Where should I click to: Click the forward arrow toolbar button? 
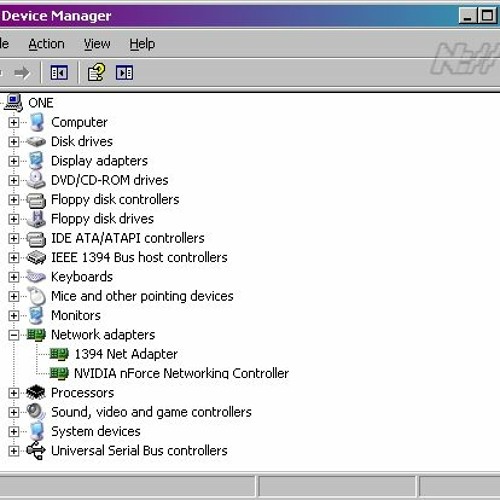pyautogui.click(x=22, y=73)
